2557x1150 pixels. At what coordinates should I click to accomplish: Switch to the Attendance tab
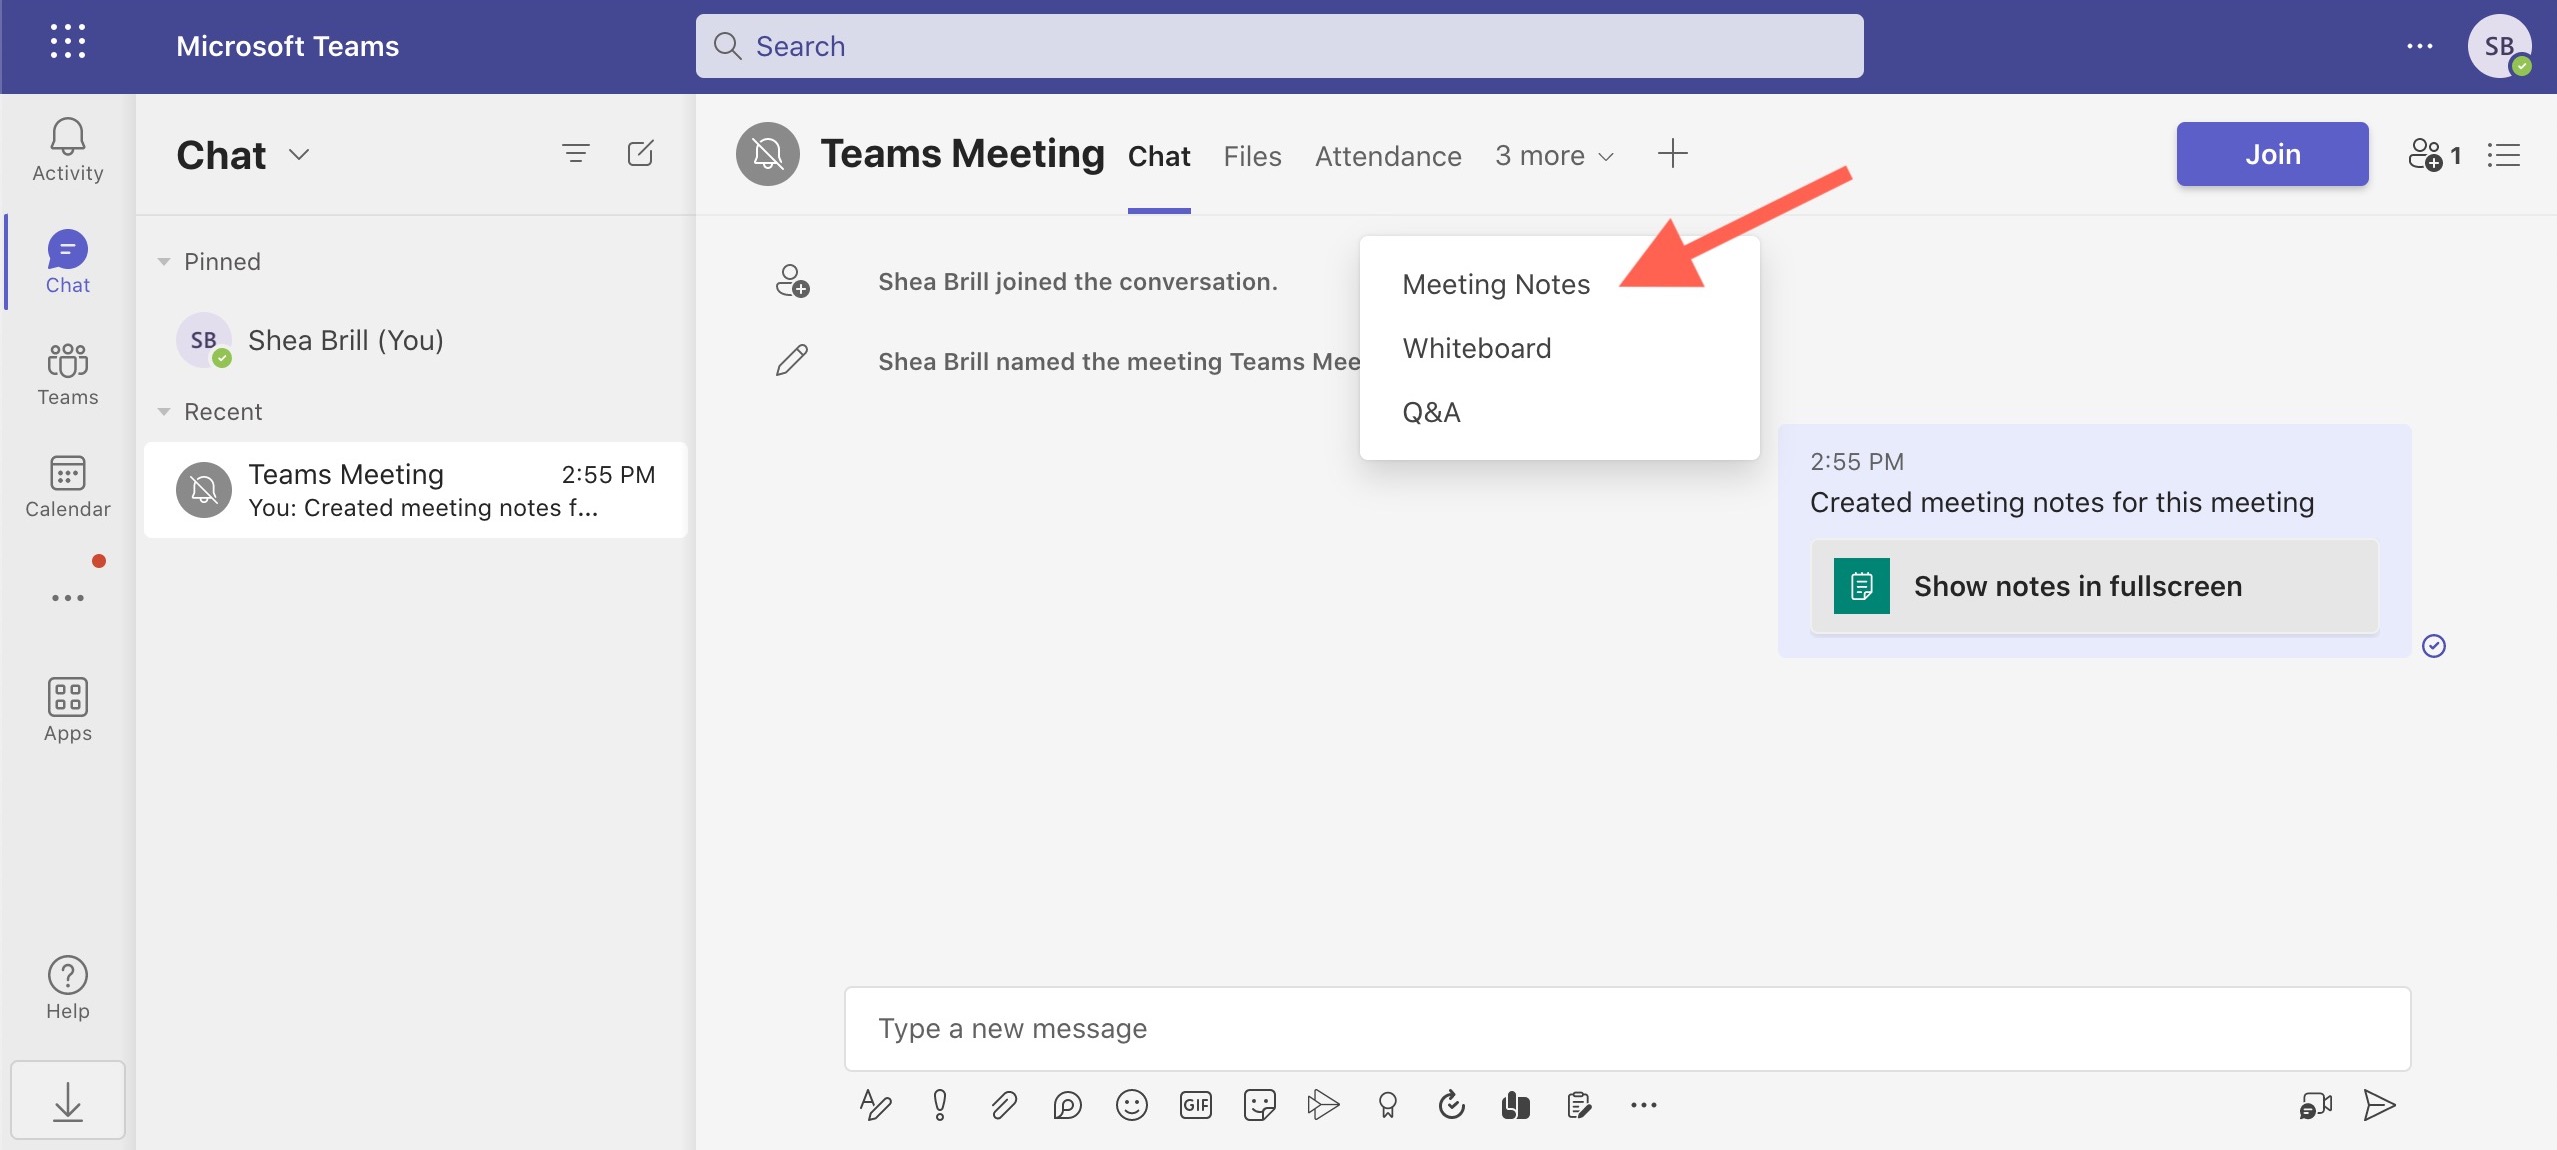(x=1387, y=156)
